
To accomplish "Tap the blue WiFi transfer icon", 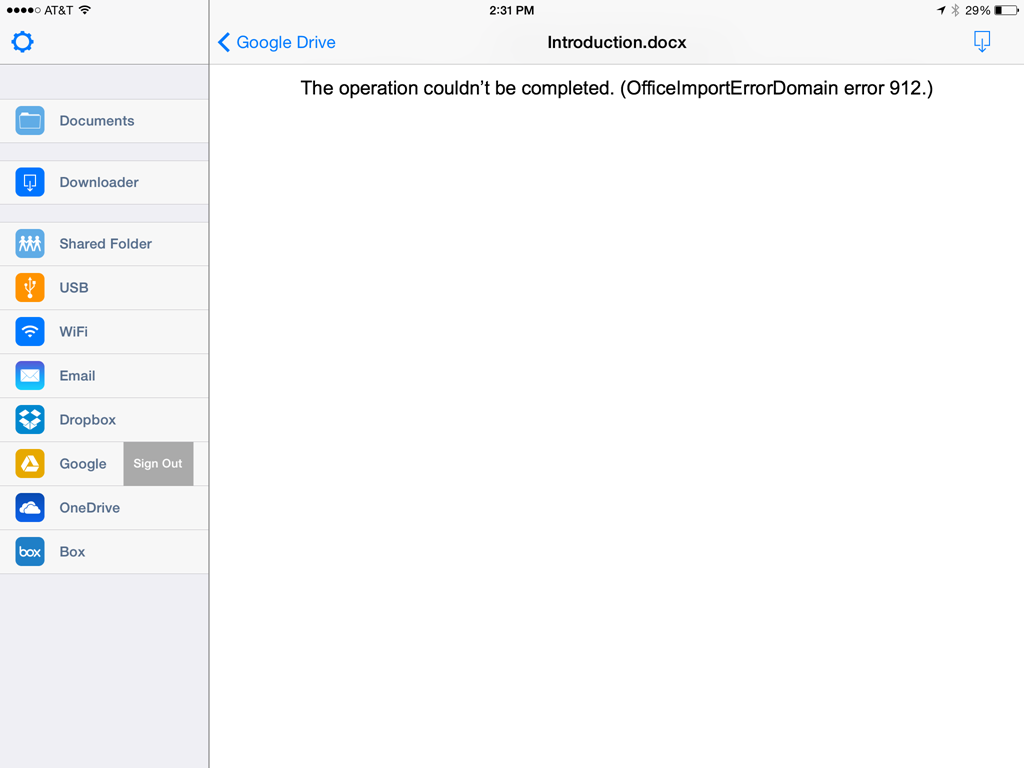I will (30, 332).
